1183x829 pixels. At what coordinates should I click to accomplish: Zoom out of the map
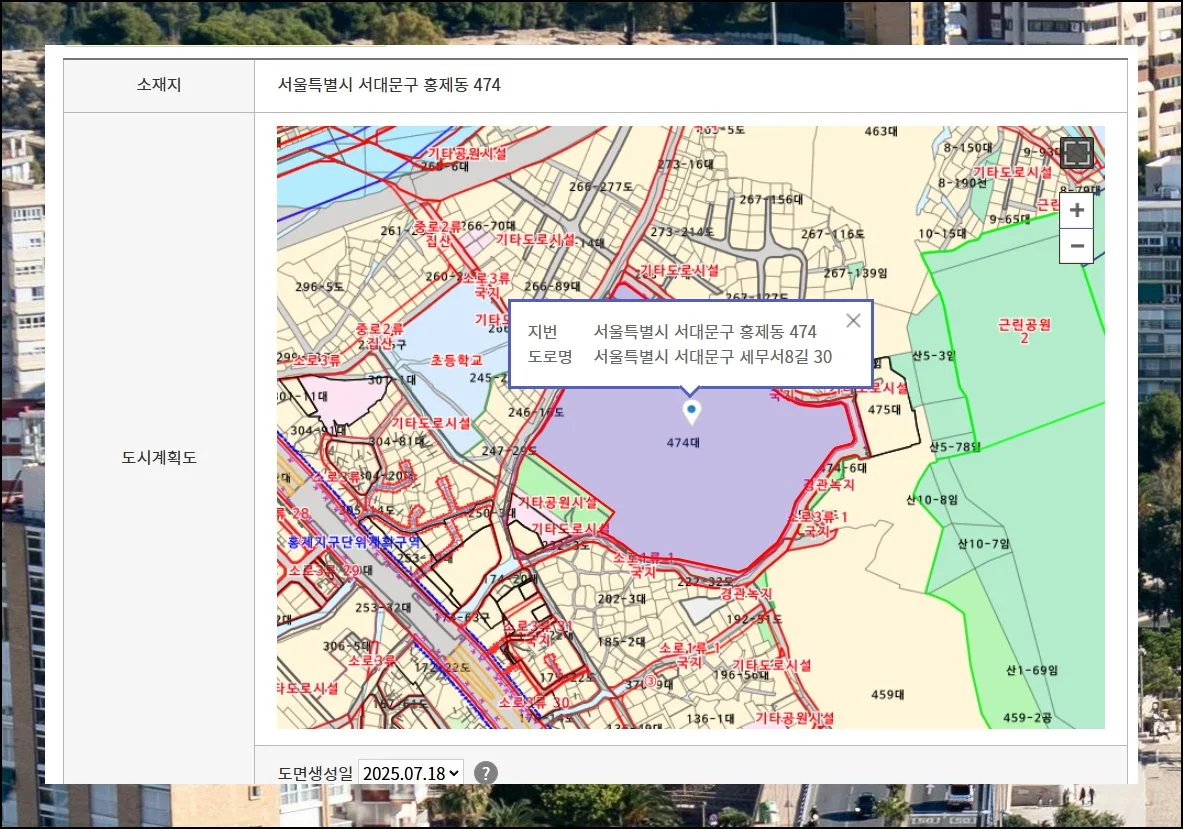click(1076, 245)
